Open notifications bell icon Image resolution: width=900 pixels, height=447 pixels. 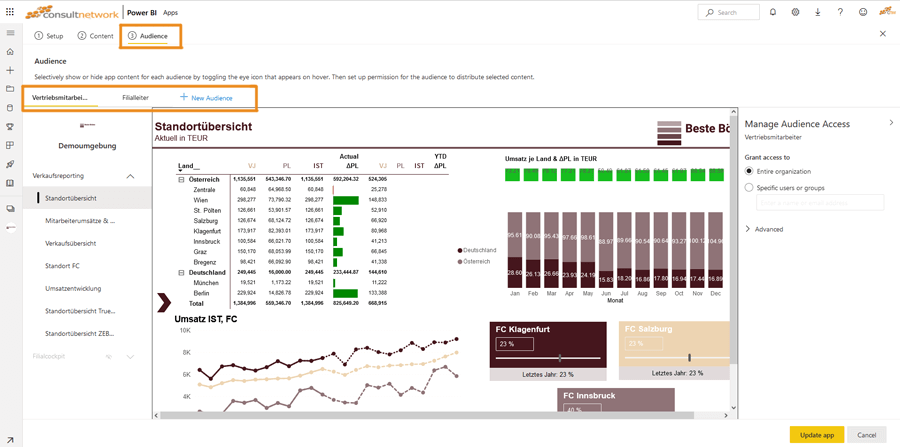click(772, 12)
